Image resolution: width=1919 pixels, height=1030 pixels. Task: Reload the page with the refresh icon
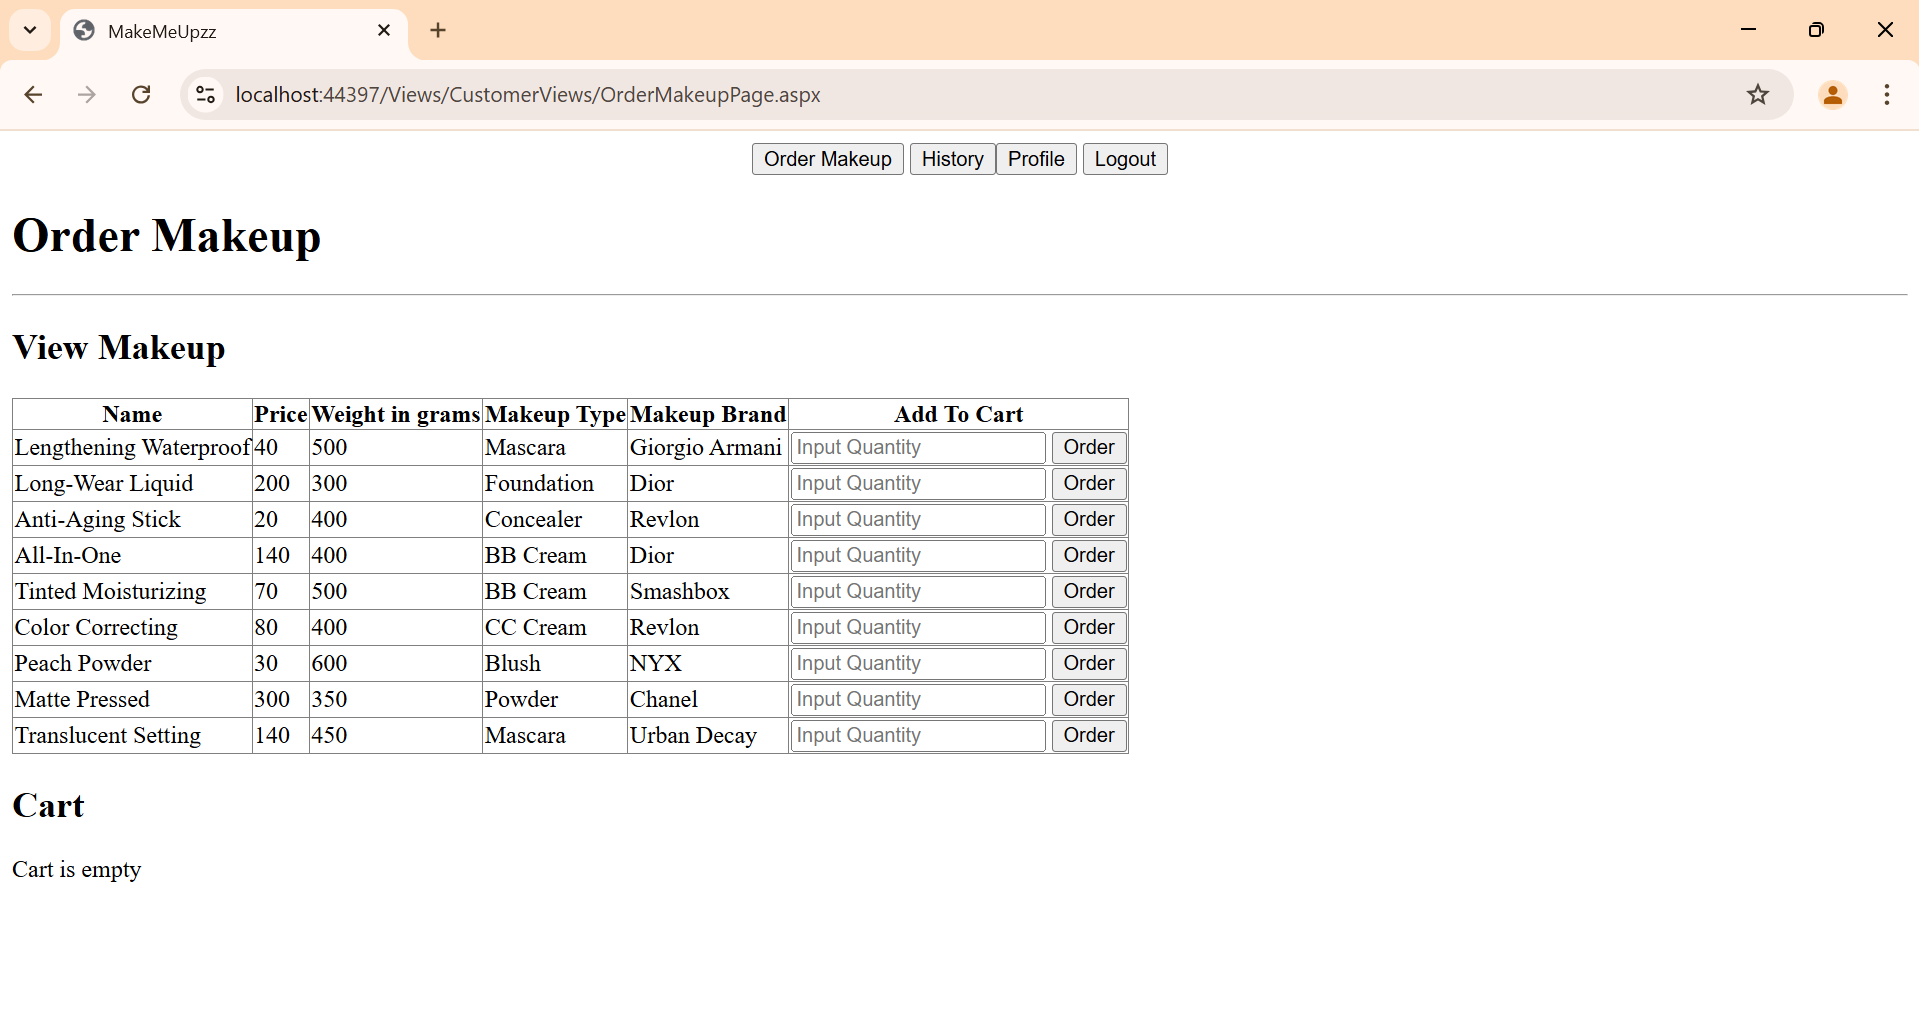click(141, 95)
